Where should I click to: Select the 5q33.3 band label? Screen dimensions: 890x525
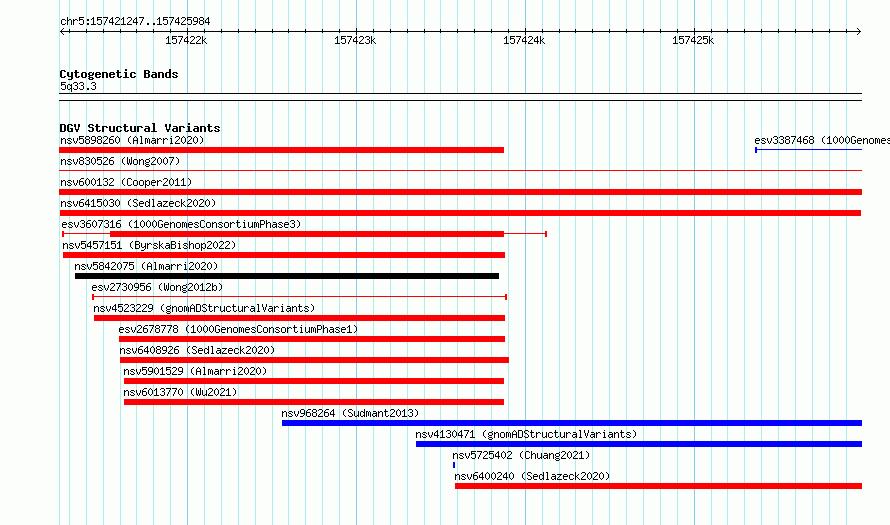[78, 86]
